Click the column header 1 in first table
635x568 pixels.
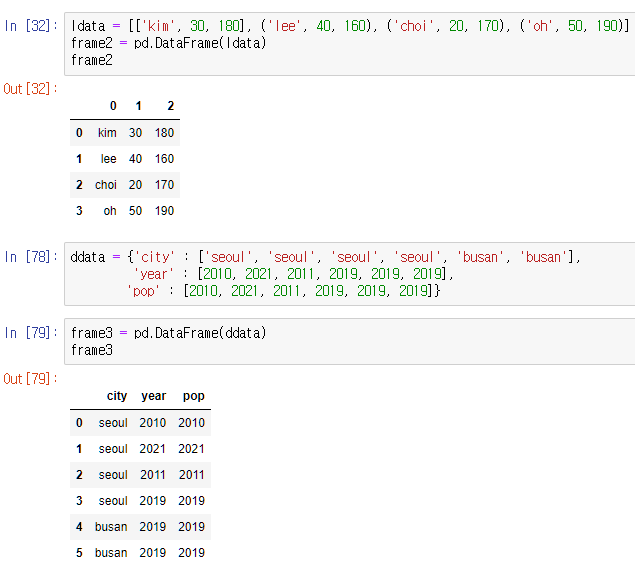[x=139, y=106]
